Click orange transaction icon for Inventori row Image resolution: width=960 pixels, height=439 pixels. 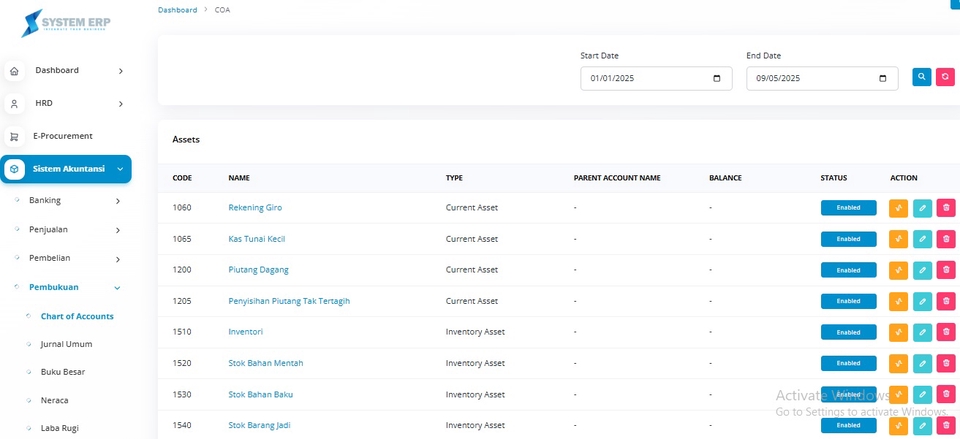tap(898, 332)
